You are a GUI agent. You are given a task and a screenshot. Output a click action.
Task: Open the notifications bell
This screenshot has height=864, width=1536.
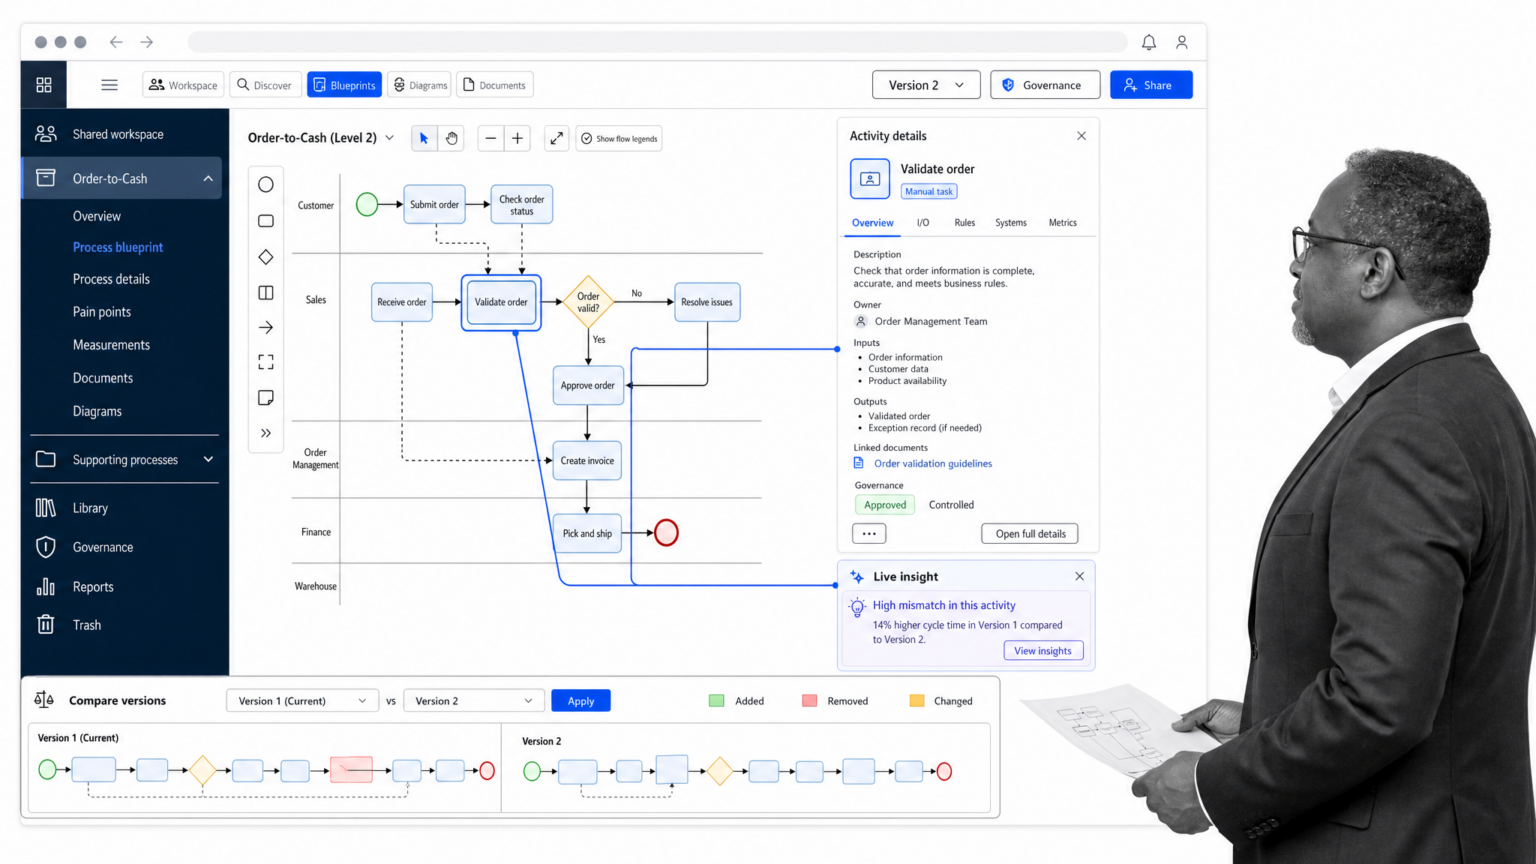pyautogui.click(x=1149, y=42)
